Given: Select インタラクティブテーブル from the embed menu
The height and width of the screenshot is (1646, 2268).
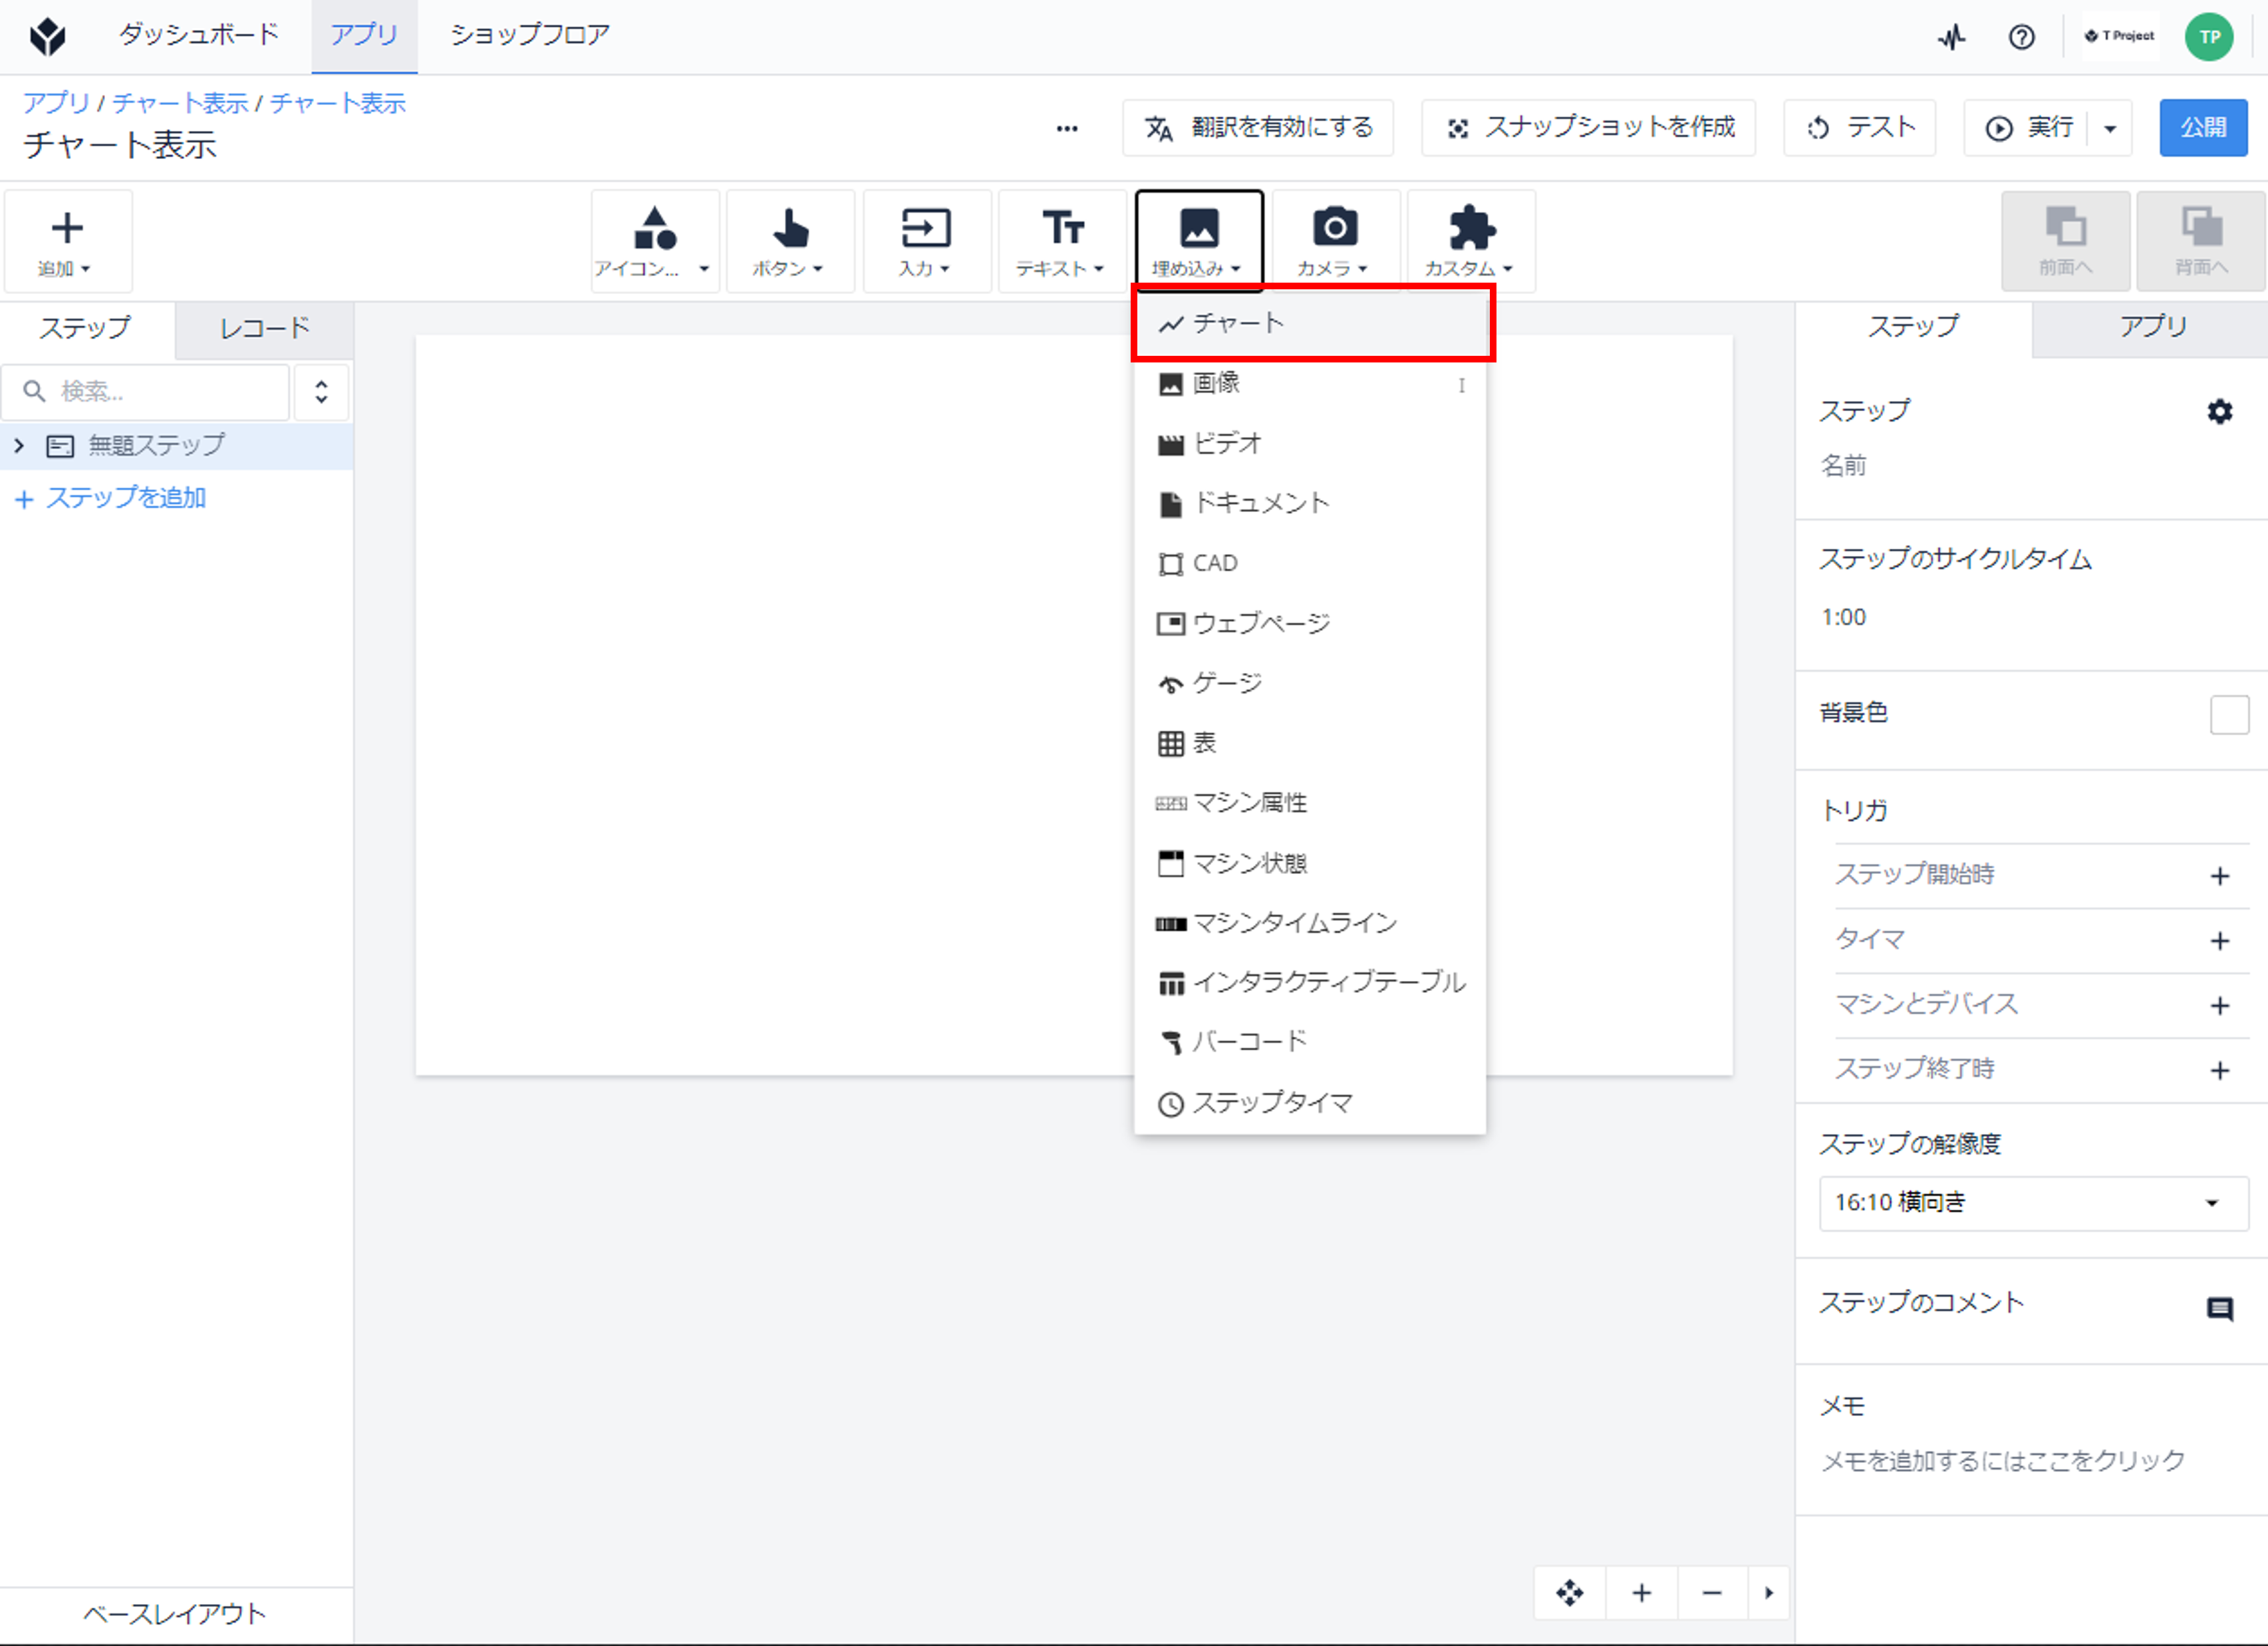Looking at the screenshot, I should click(x=1311, y=982).
